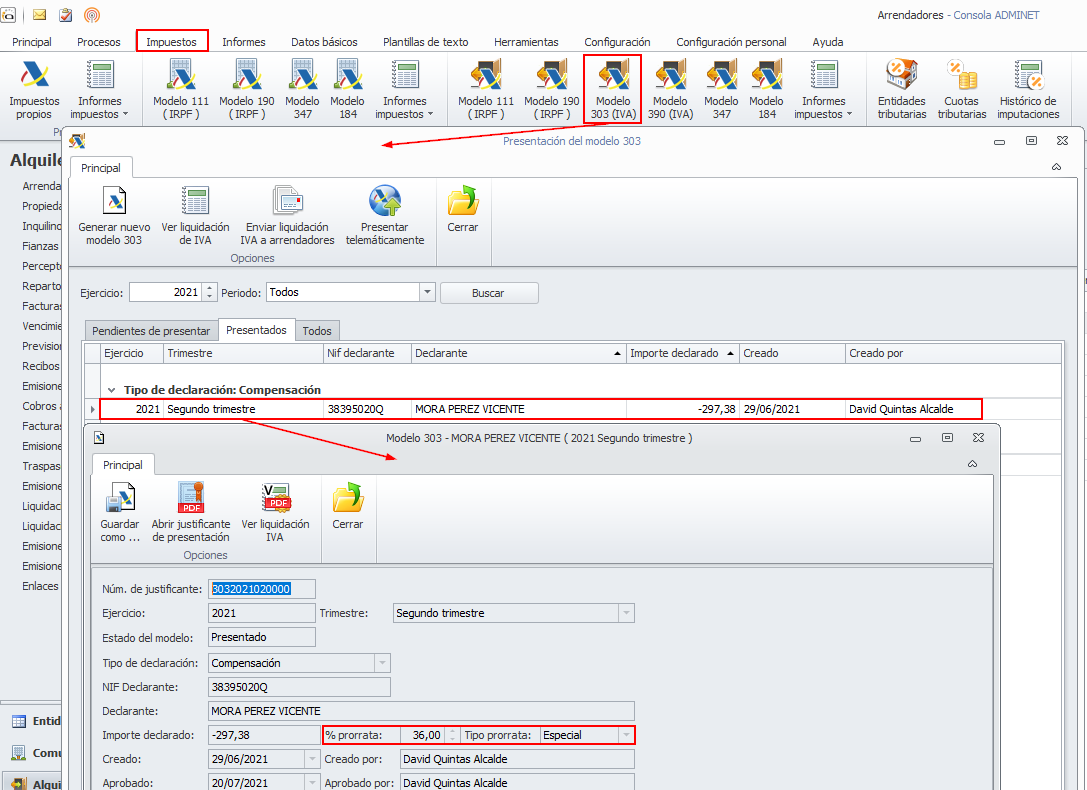The width and height of the screenshot is (1087, 790).
Task: Click the Buscar button
Action: (x=488, y=293)
